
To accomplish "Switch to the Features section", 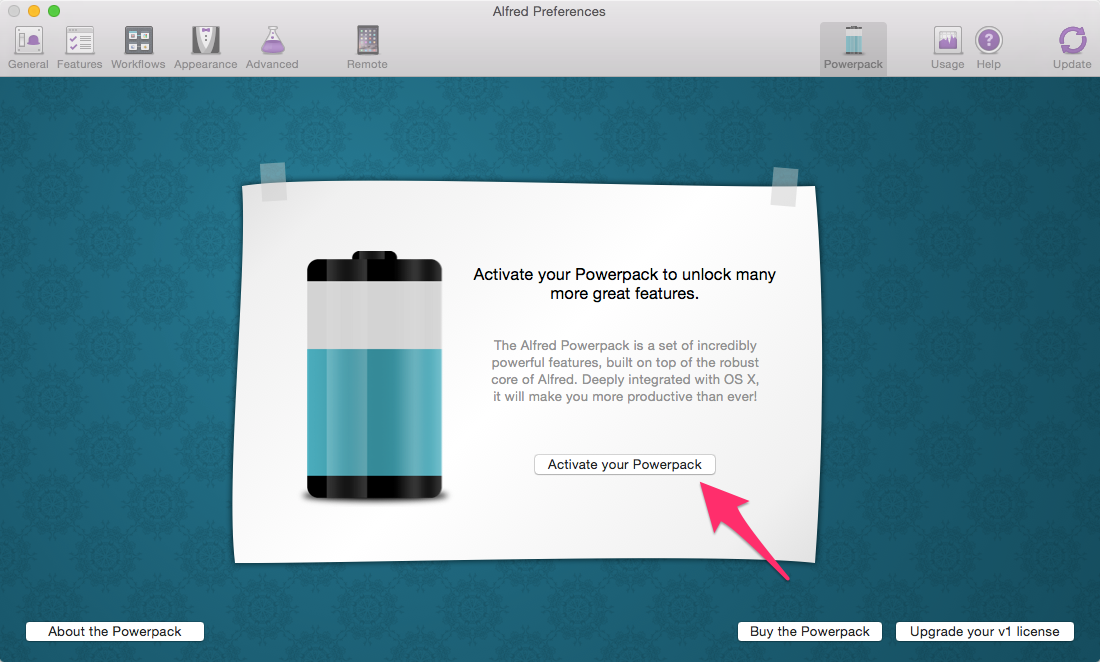I will pyautogui.click(x=79, y=48).
